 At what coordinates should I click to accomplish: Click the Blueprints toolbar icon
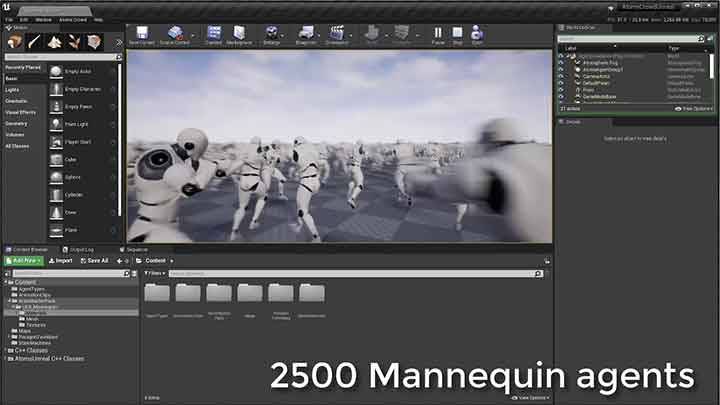[x=306, y=33]
